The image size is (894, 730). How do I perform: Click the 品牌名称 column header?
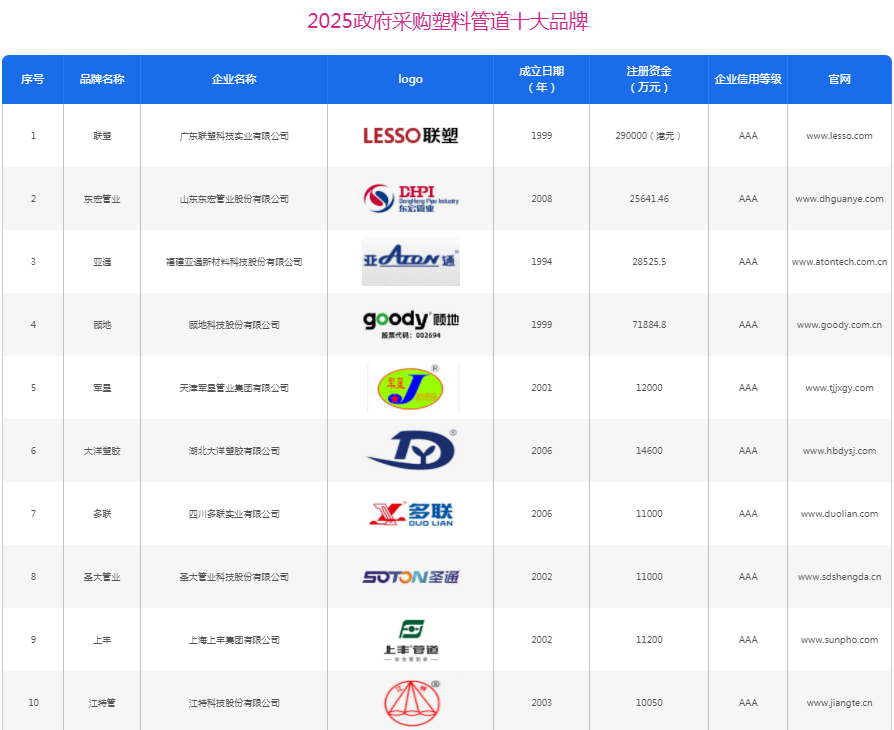pos(102,79)
